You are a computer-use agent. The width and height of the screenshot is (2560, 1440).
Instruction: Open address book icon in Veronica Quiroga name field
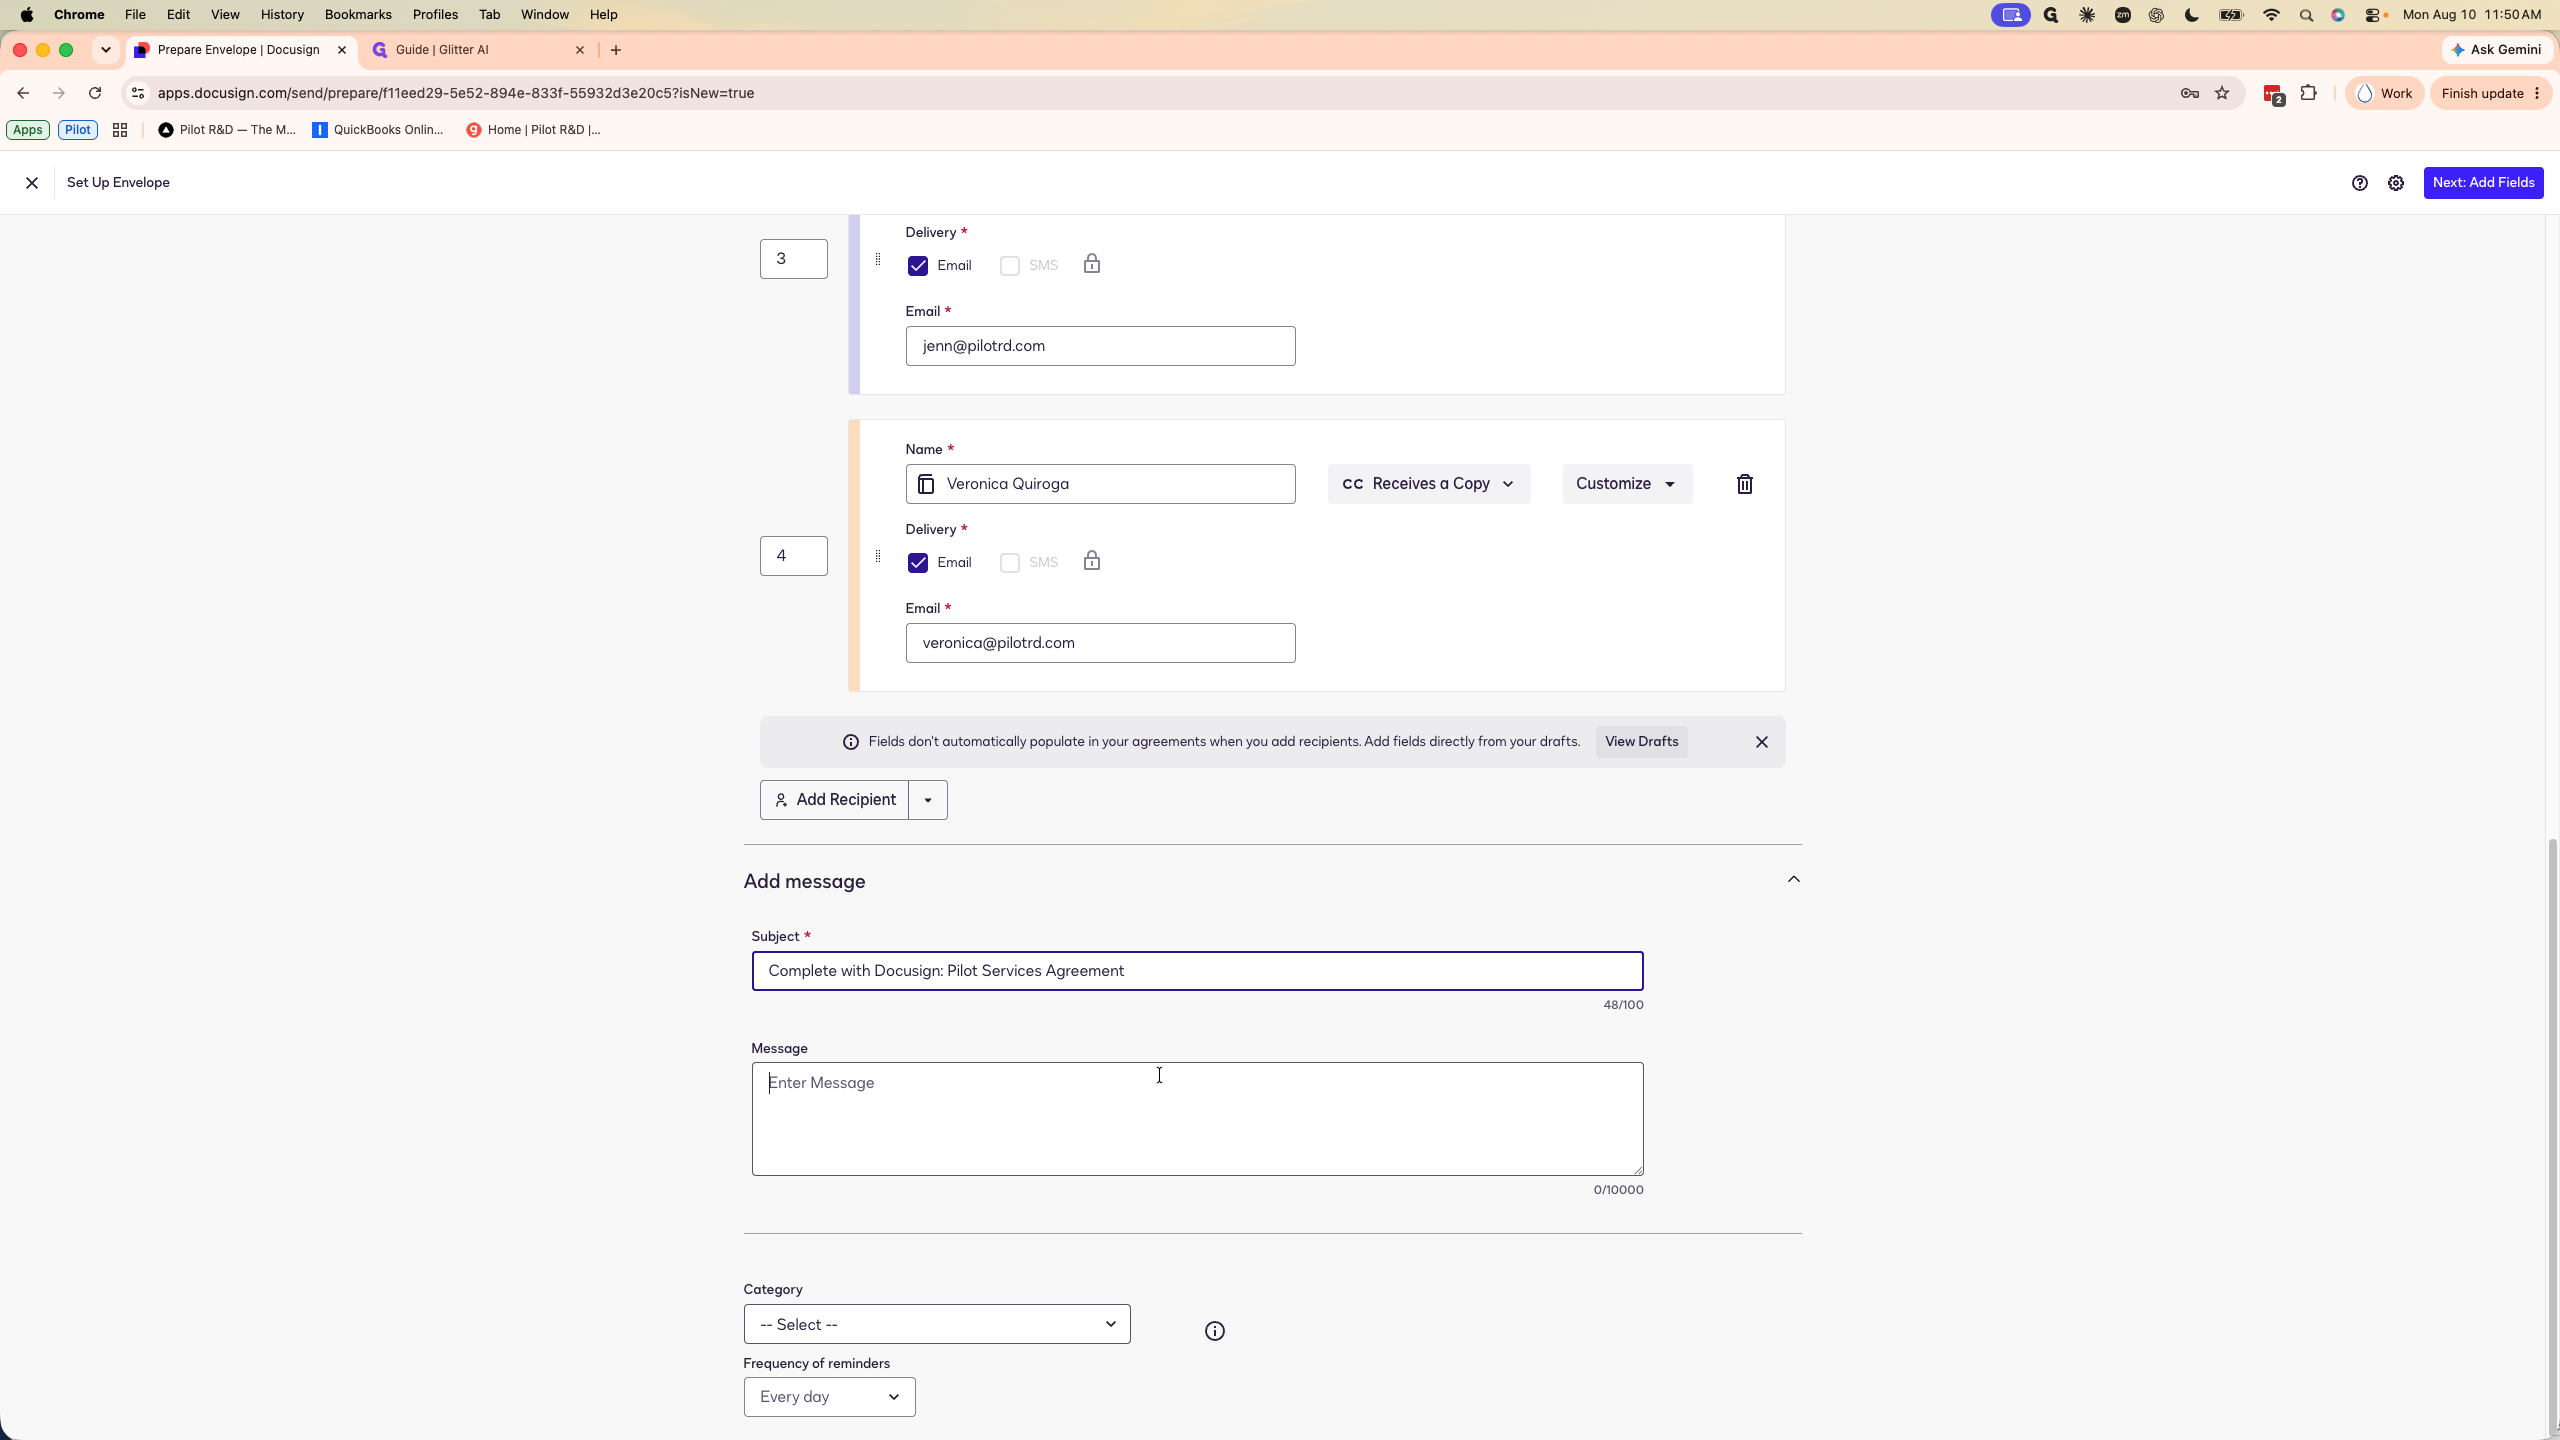coord(926,484)
